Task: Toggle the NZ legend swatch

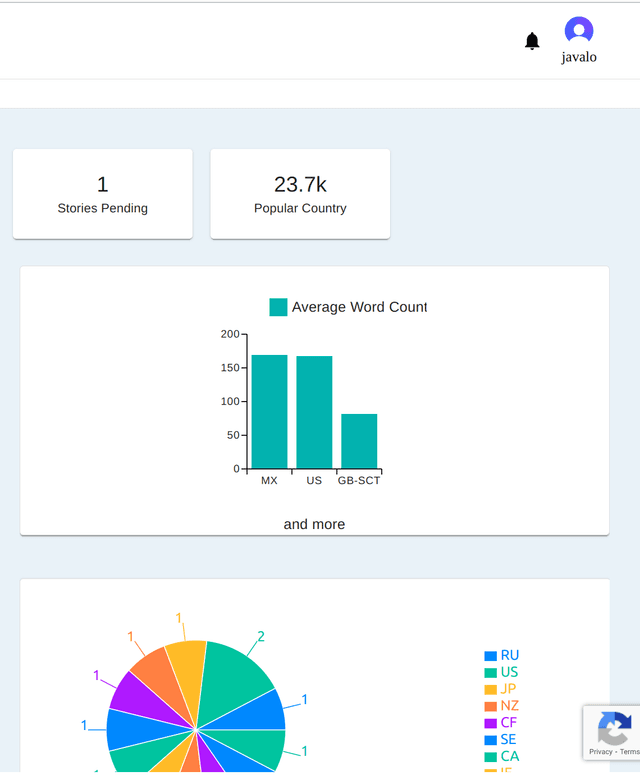Action: point(490,706)
